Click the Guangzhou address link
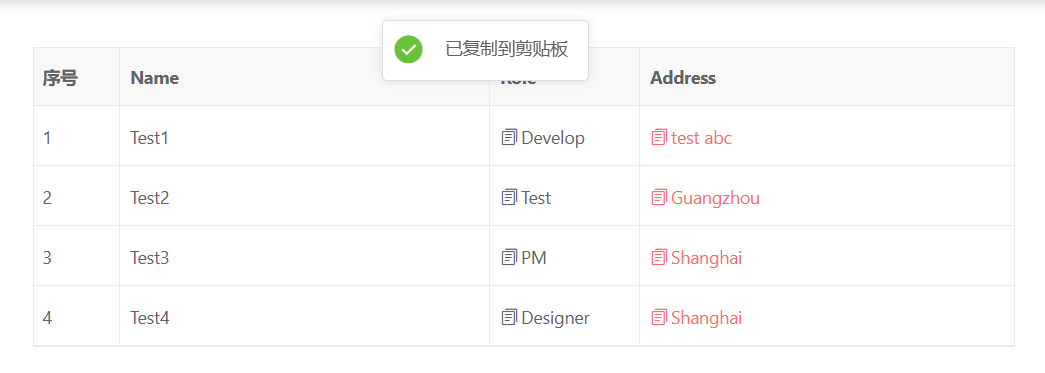This screenshot has height=373, width=1045. (715, 198)
